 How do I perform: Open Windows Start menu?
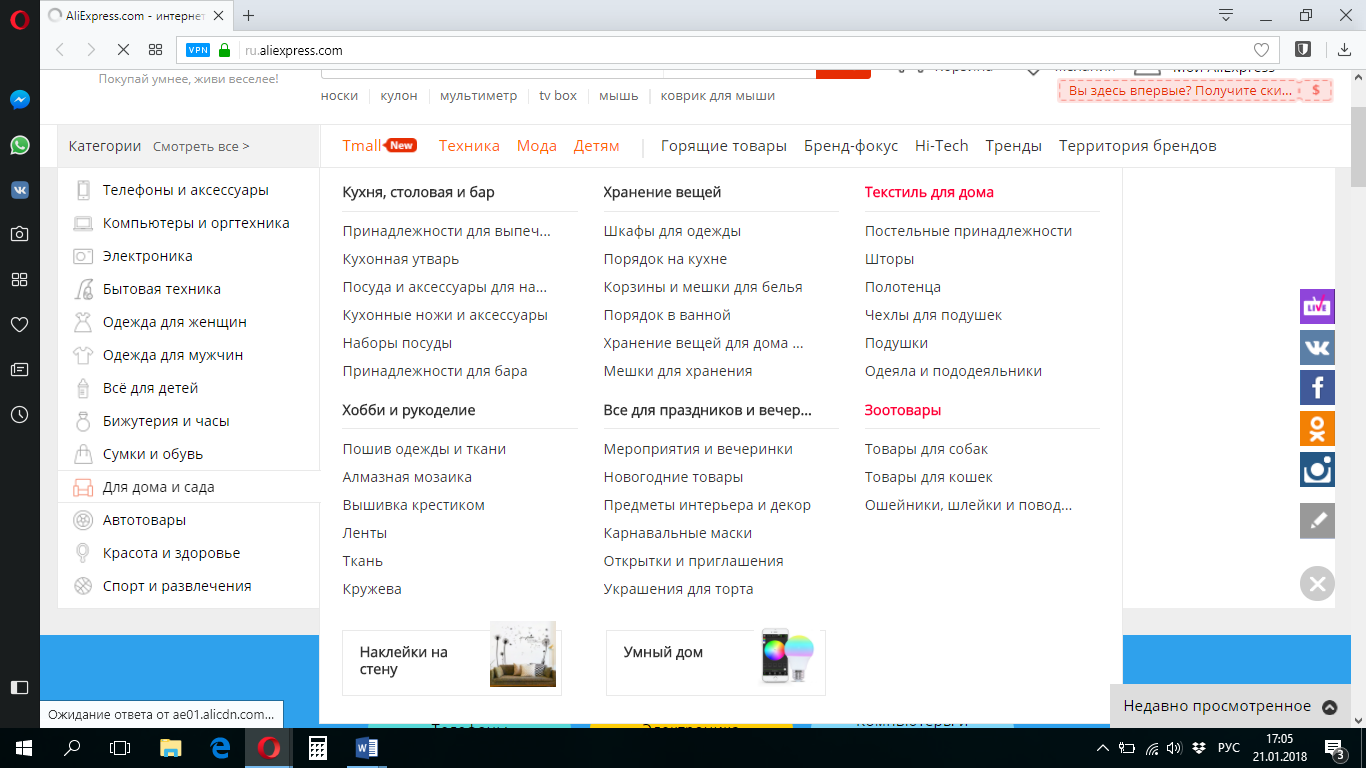tap(23, 747)
